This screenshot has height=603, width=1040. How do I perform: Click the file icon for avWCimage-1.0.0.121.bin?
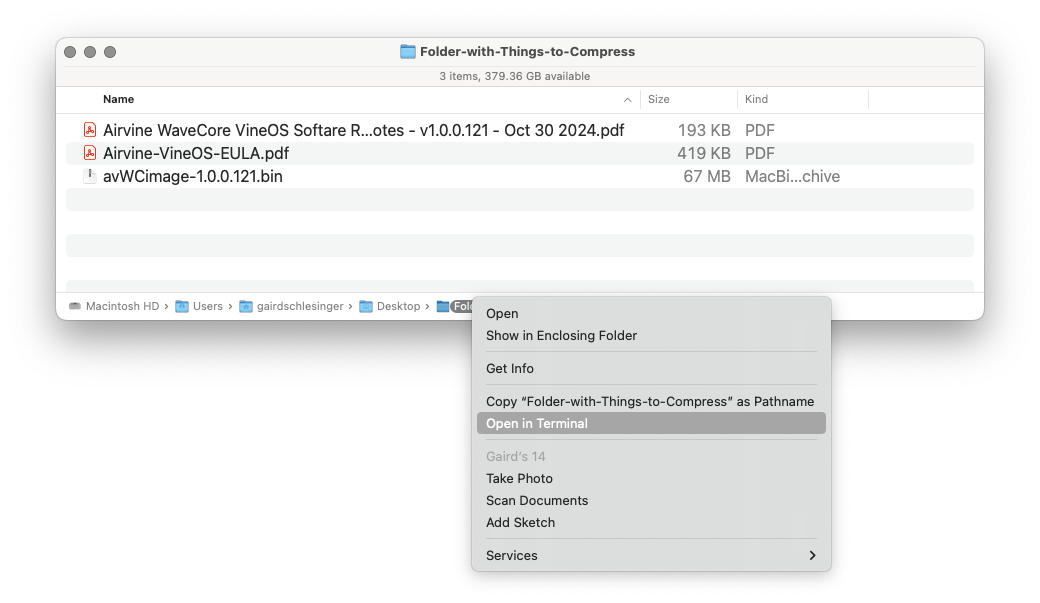pos(91,176)
